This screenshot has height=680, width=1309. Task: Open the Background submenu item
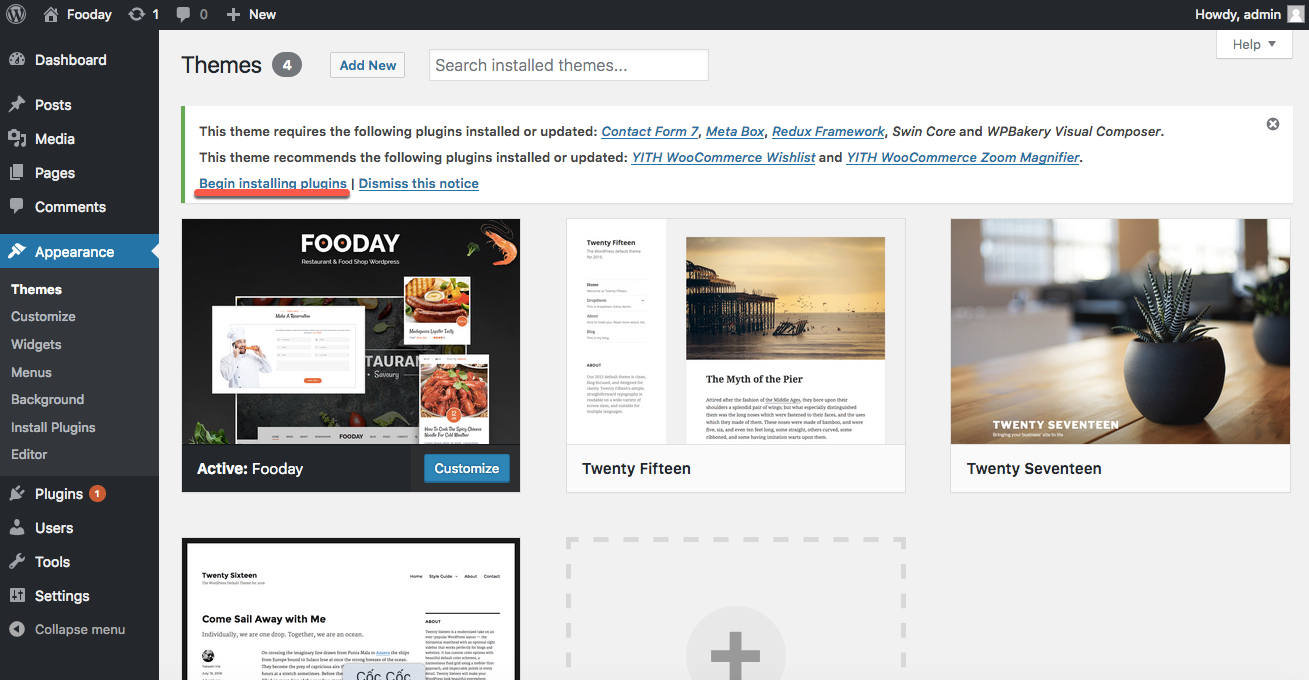[47, 399]
